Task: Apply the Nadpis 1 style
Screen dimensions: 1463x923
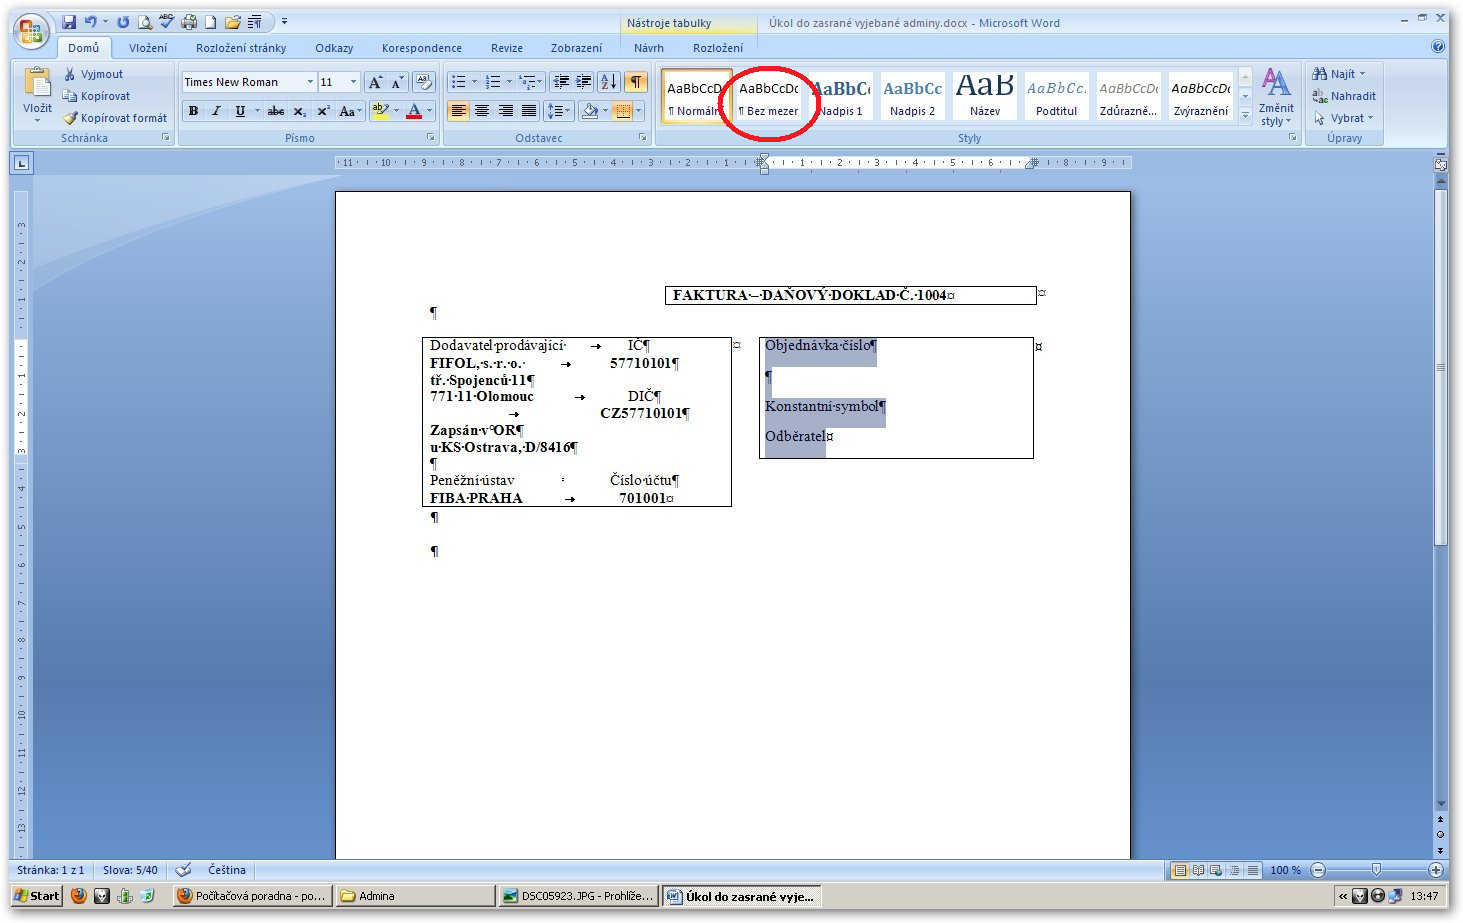Action: tap(841, 97)
